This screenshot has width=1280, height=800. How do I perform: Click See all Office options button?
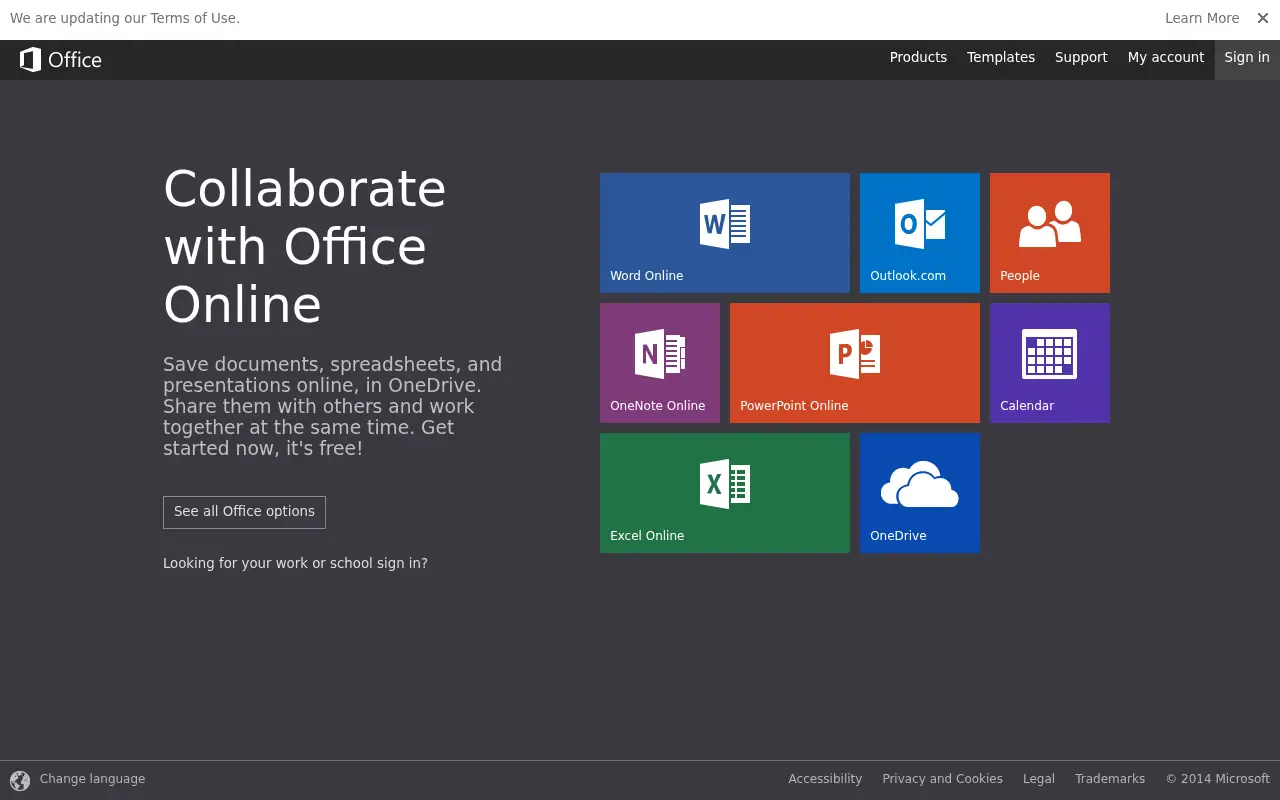244,512
